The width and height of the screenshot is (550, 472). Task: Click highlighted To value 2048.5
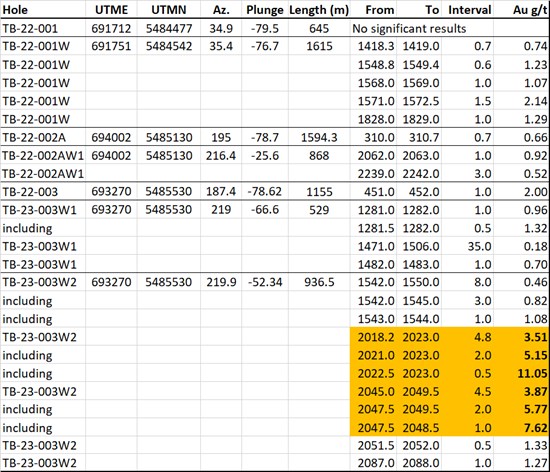coord(421,428)
